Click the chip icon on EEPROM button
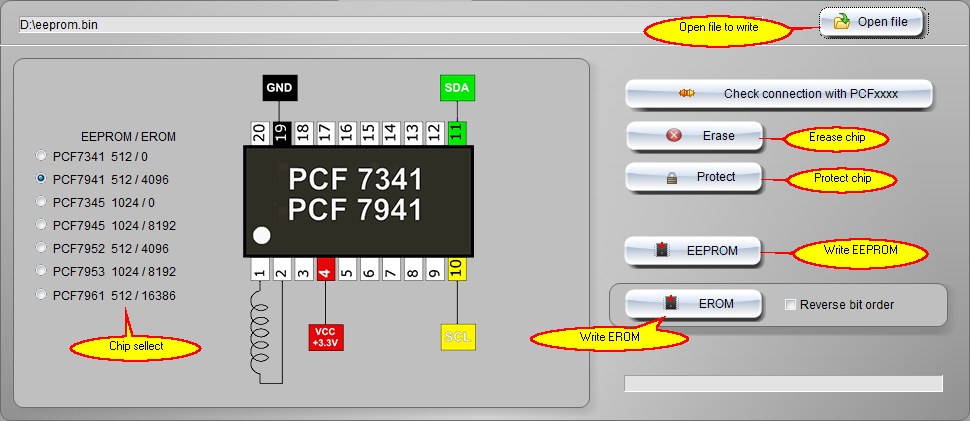The image size is (970, 421). click(662, 250)
